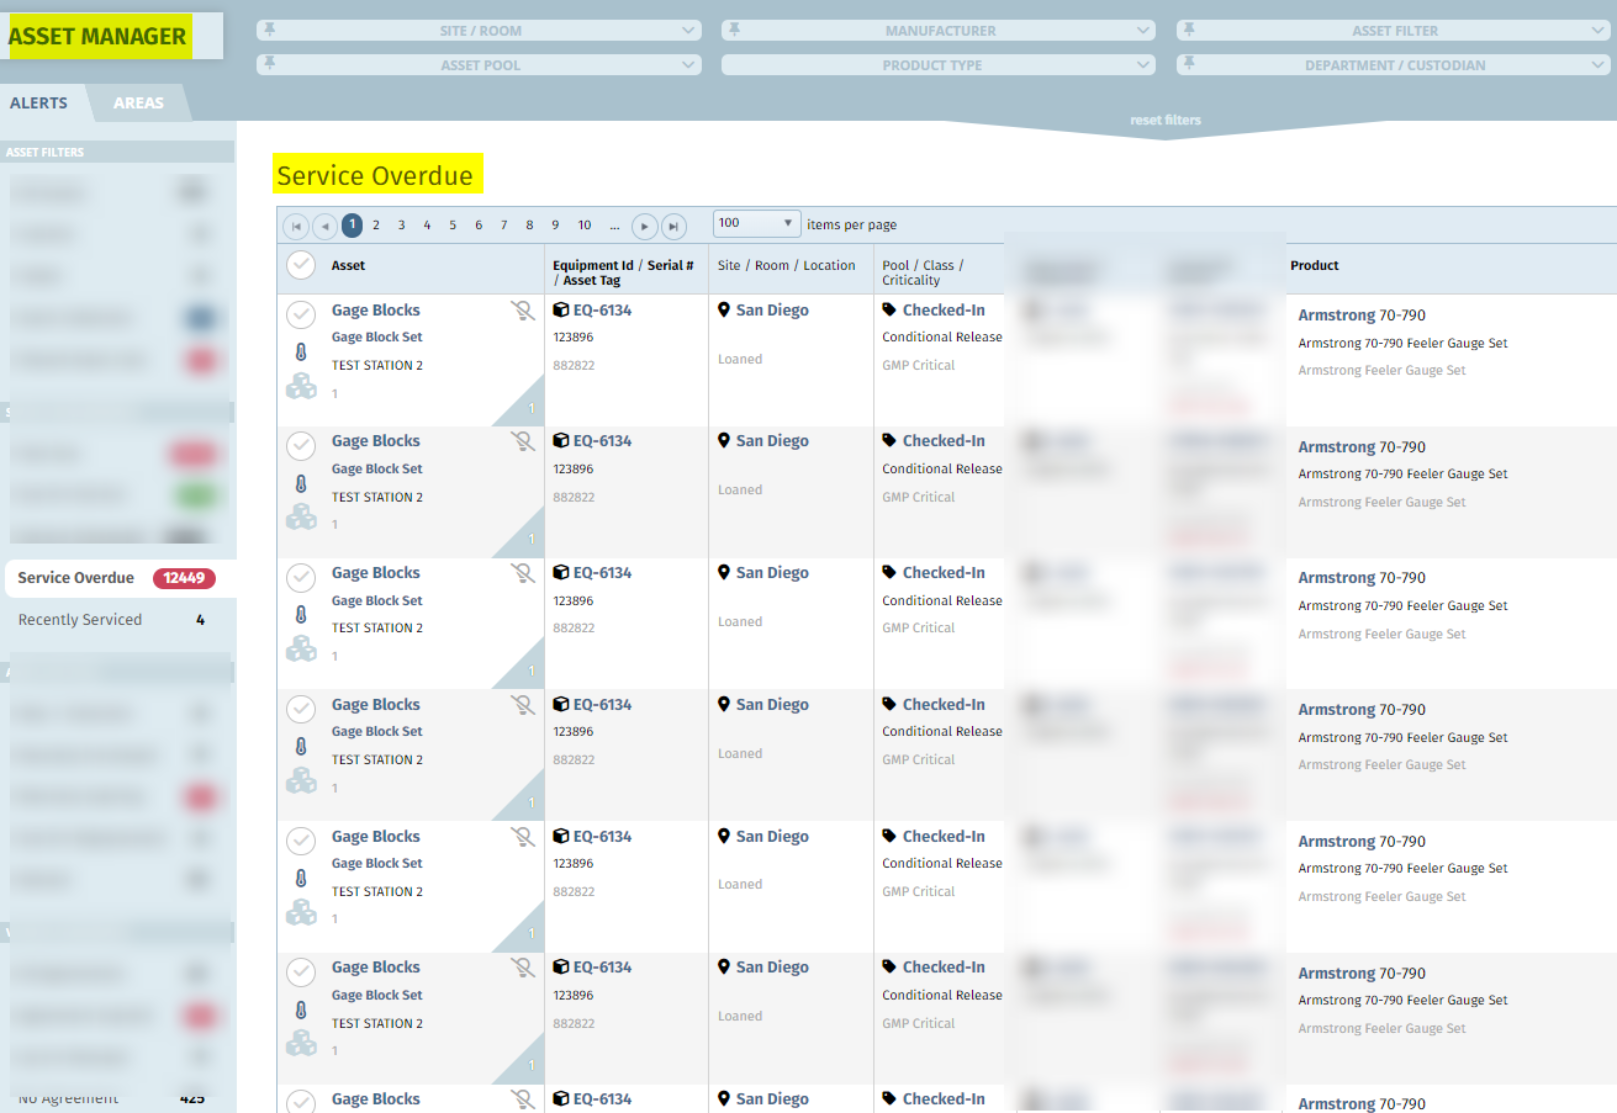The image size is (1617, 1113).
Task: Click stacked cubes icon in fifth row
Action: [301, 912]
